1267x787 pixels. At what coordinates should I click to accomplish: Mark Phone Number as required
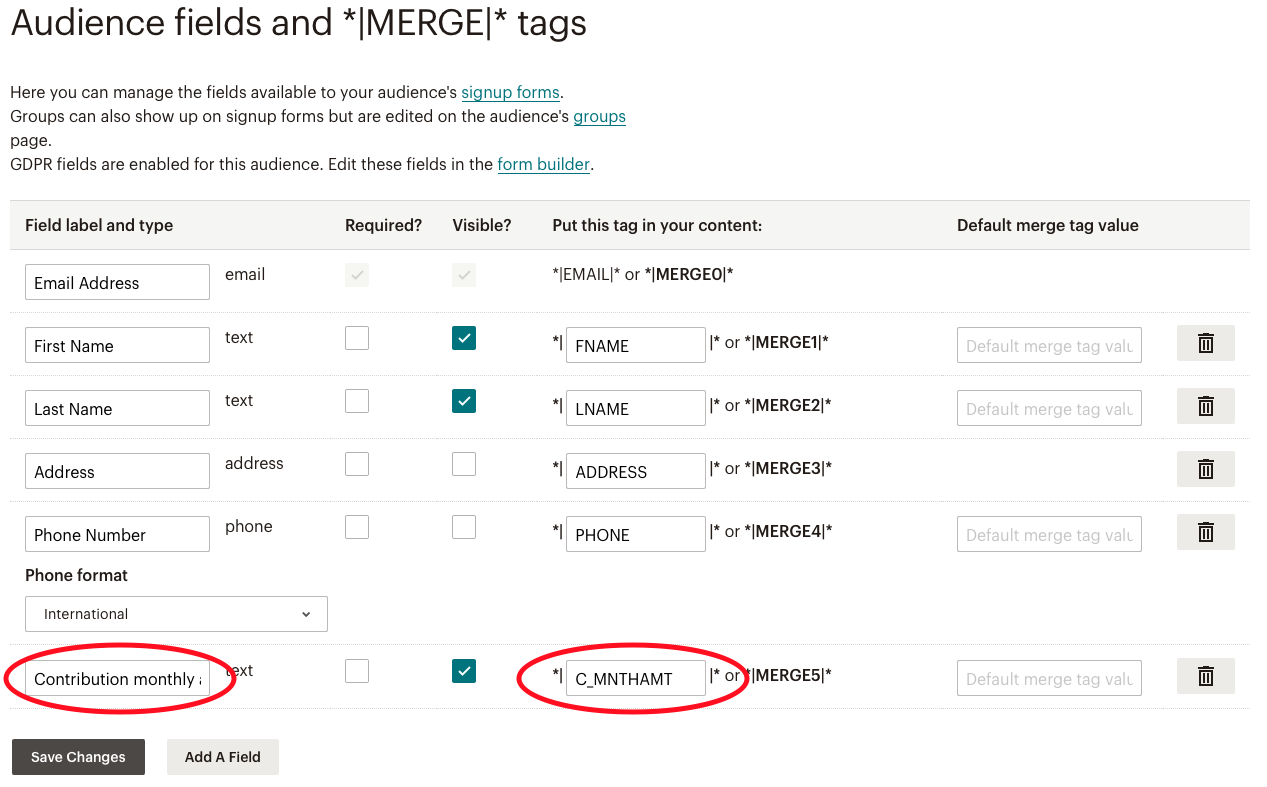pos(357,527)
